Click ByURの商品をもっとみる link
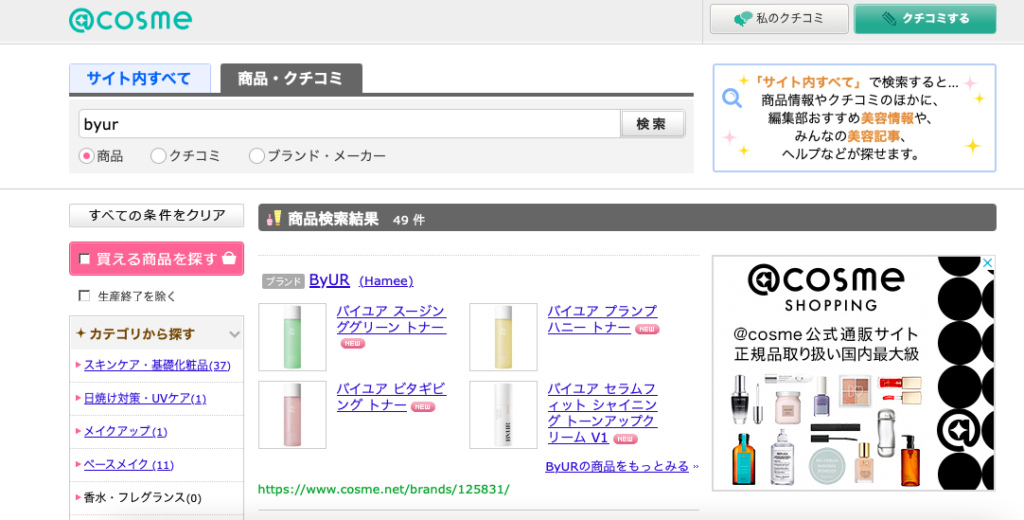 tap(617, 466)
